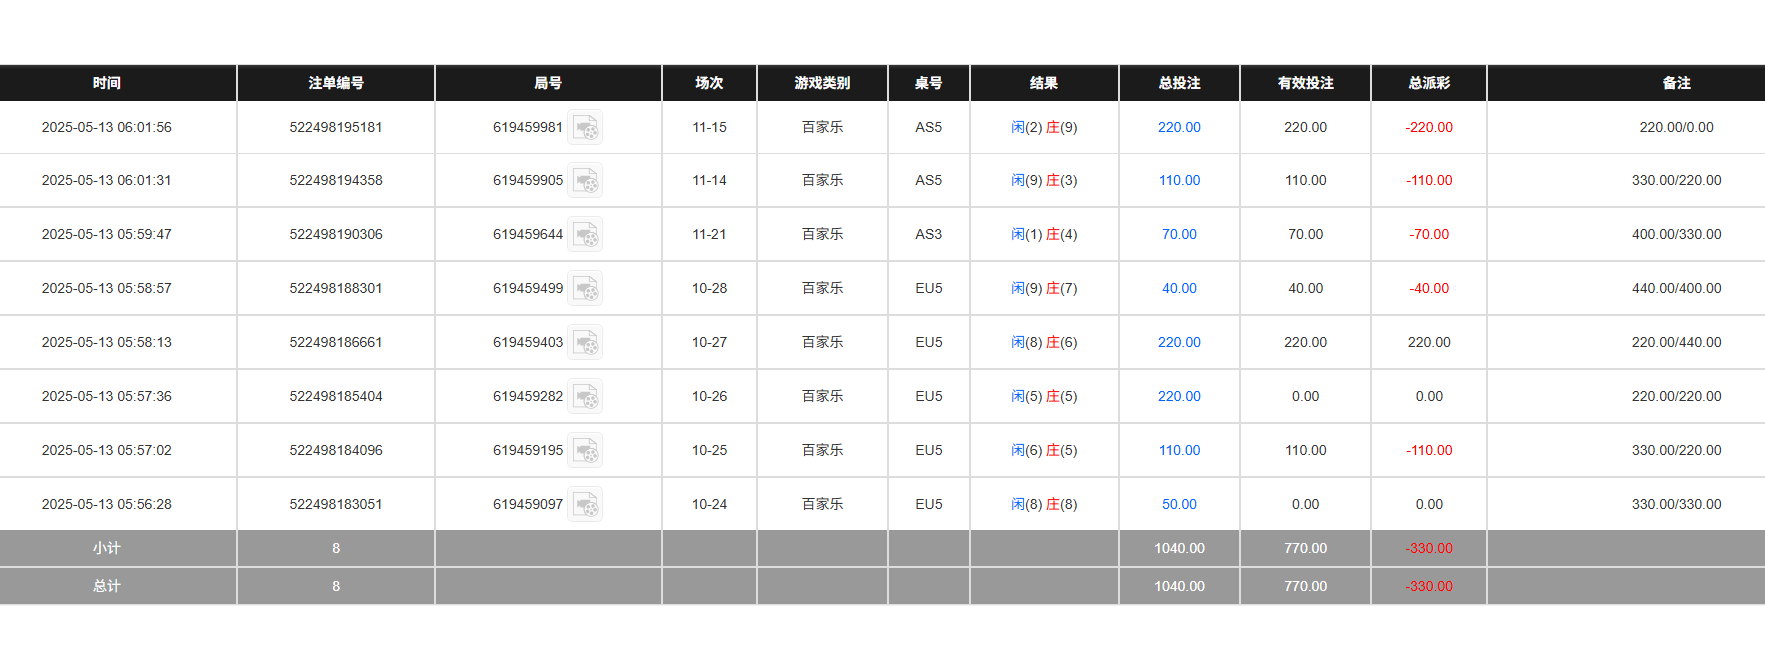Show video replay of round 619459282

(x=586, y=397)
